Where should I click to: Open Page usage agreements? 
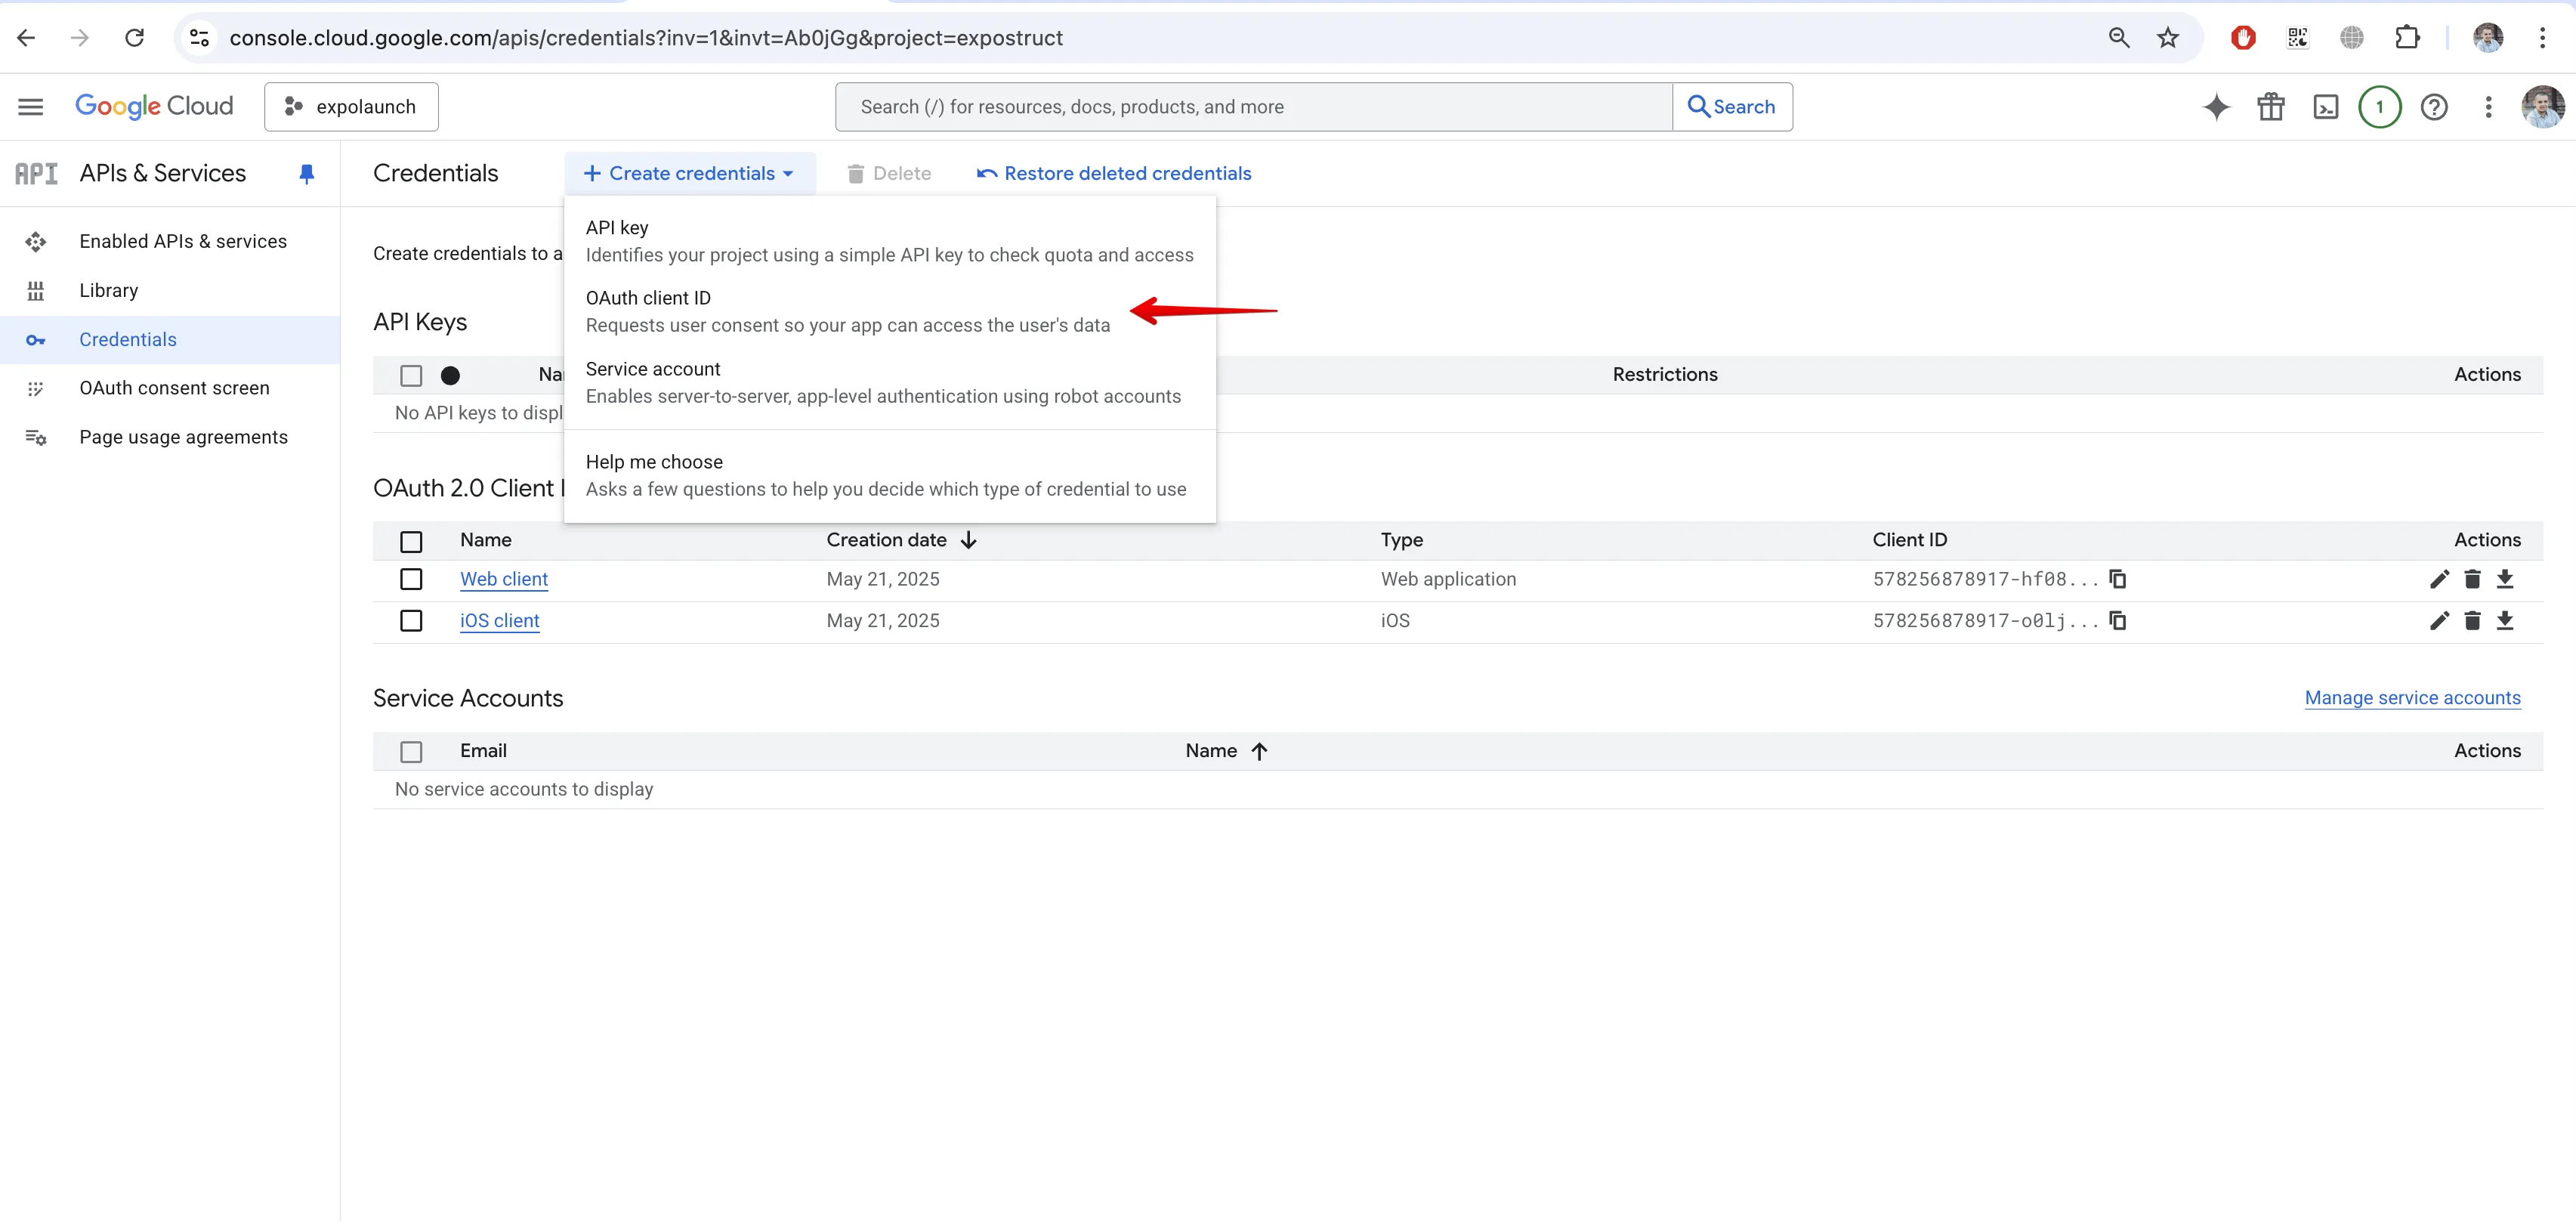pos(170,437)
